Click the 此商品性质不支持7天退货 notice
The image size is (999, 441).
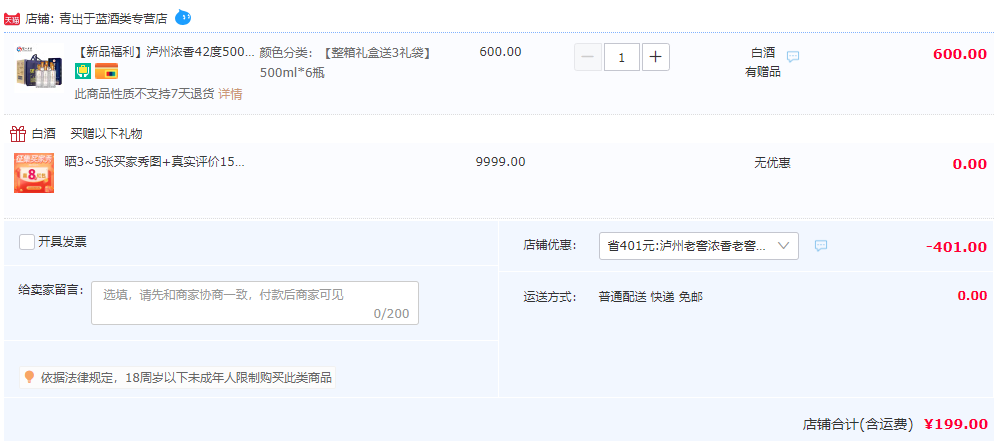pyautogui.click(x=145, y=94)
